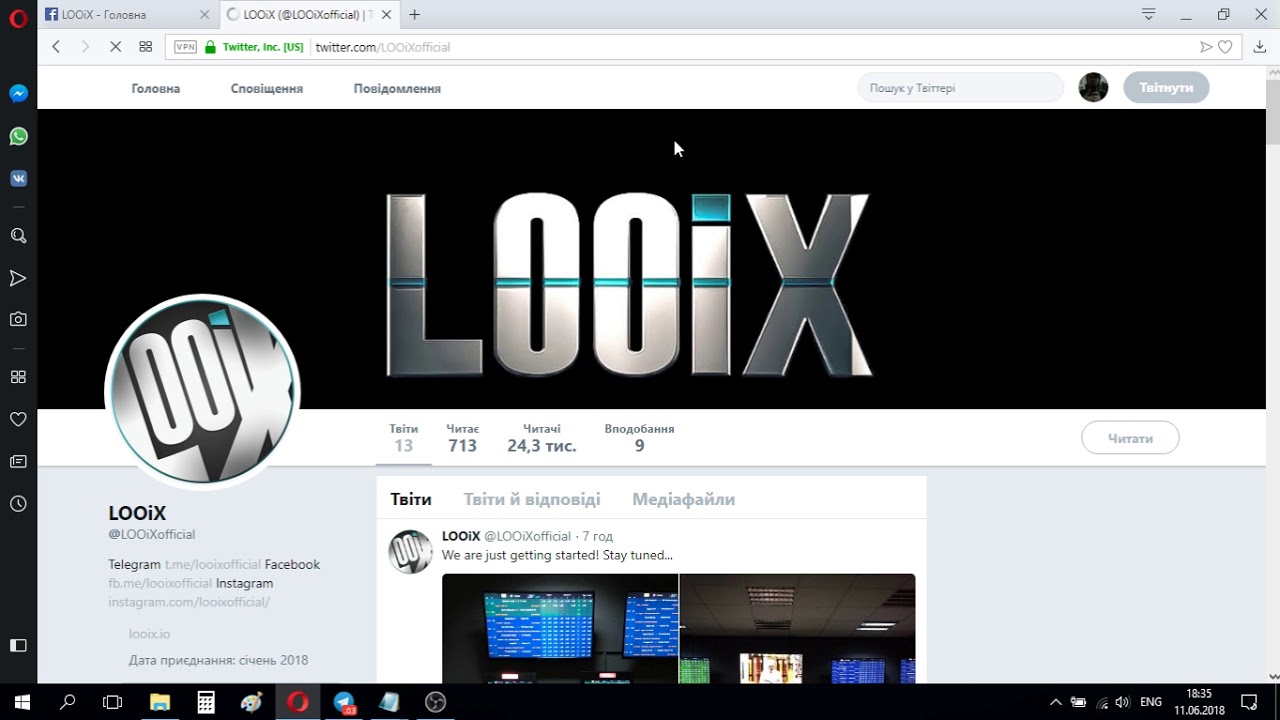
Task: Send page to My Flow from the address bar
Action: tap(1206, 47)
